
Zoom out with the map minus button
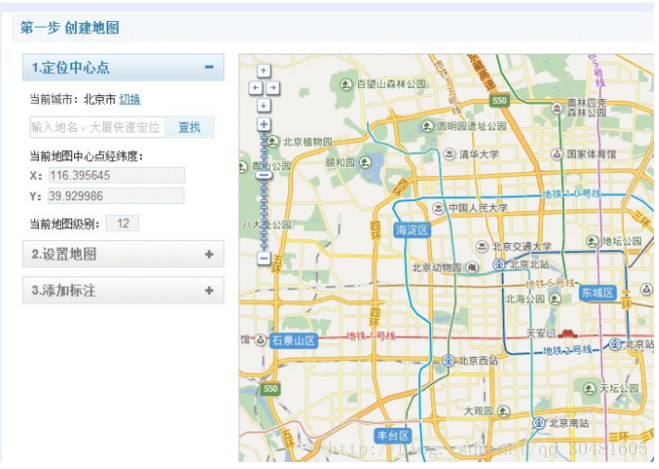click(264, 258)
